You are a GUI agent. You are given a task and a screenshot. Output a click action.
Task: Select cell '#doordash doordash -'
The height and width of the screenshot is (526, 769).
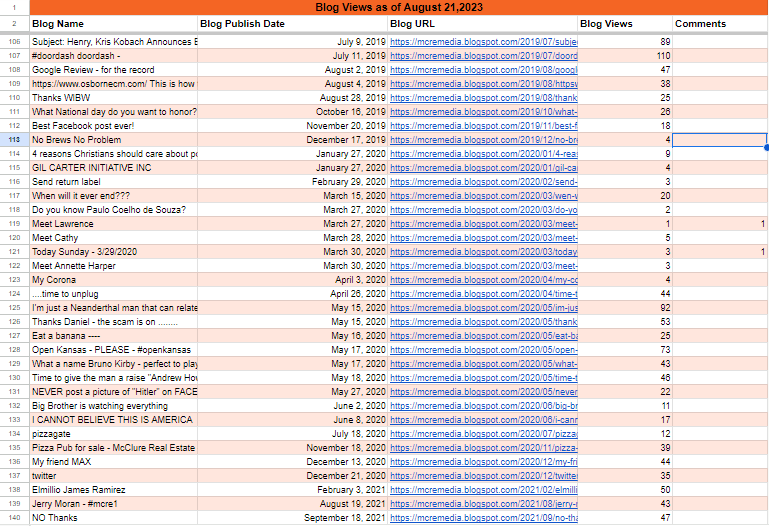pos(113,56)
